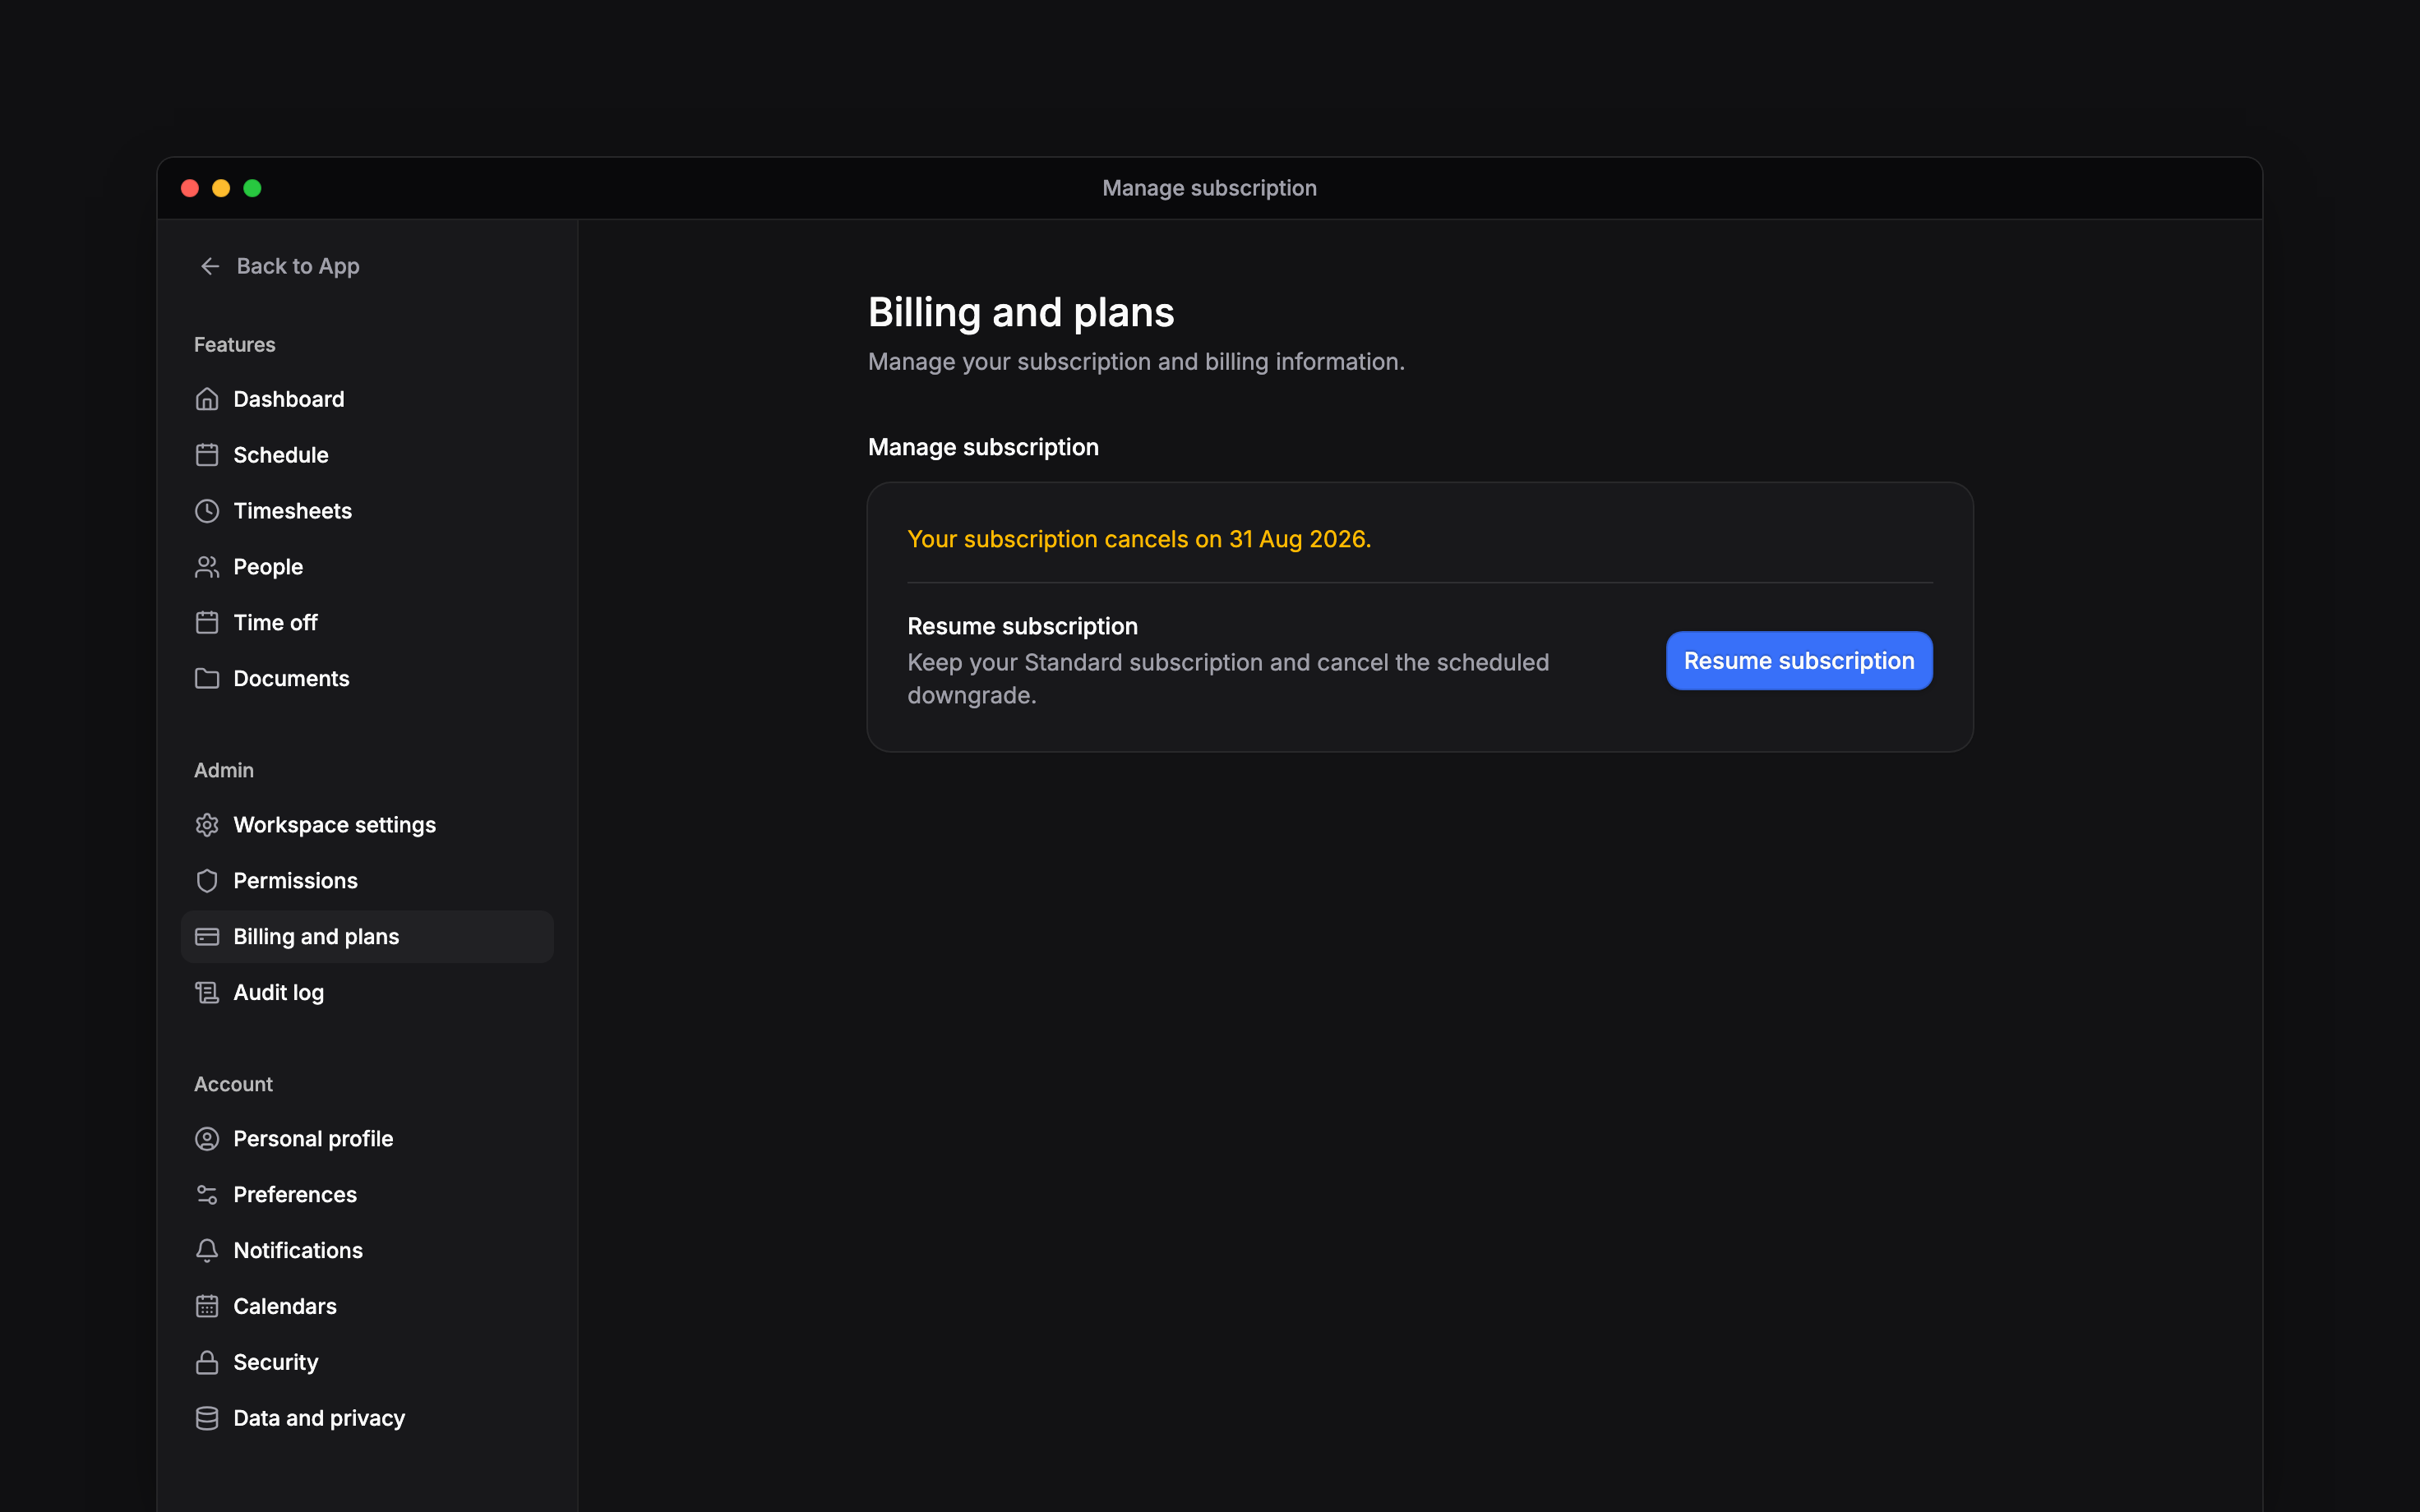Click the Notifications bell icon
Screen dimensions: 2420x1512
pos(207,1251)
